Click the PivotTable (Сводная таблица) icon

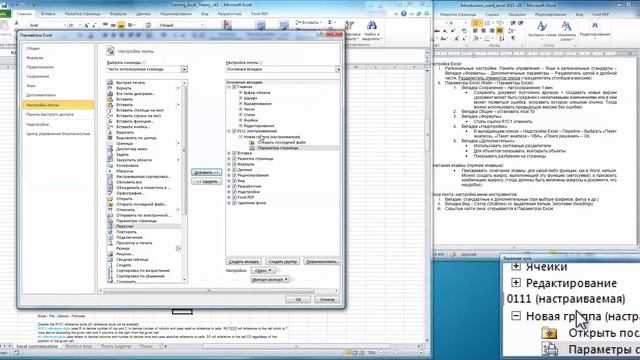[x=110, y=260]
